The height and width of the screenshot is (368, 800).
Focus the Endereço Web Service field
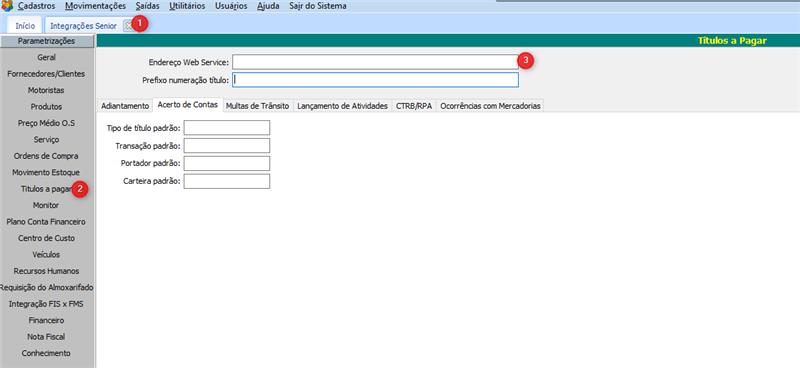pyautogui.click(x=376, y=62)
